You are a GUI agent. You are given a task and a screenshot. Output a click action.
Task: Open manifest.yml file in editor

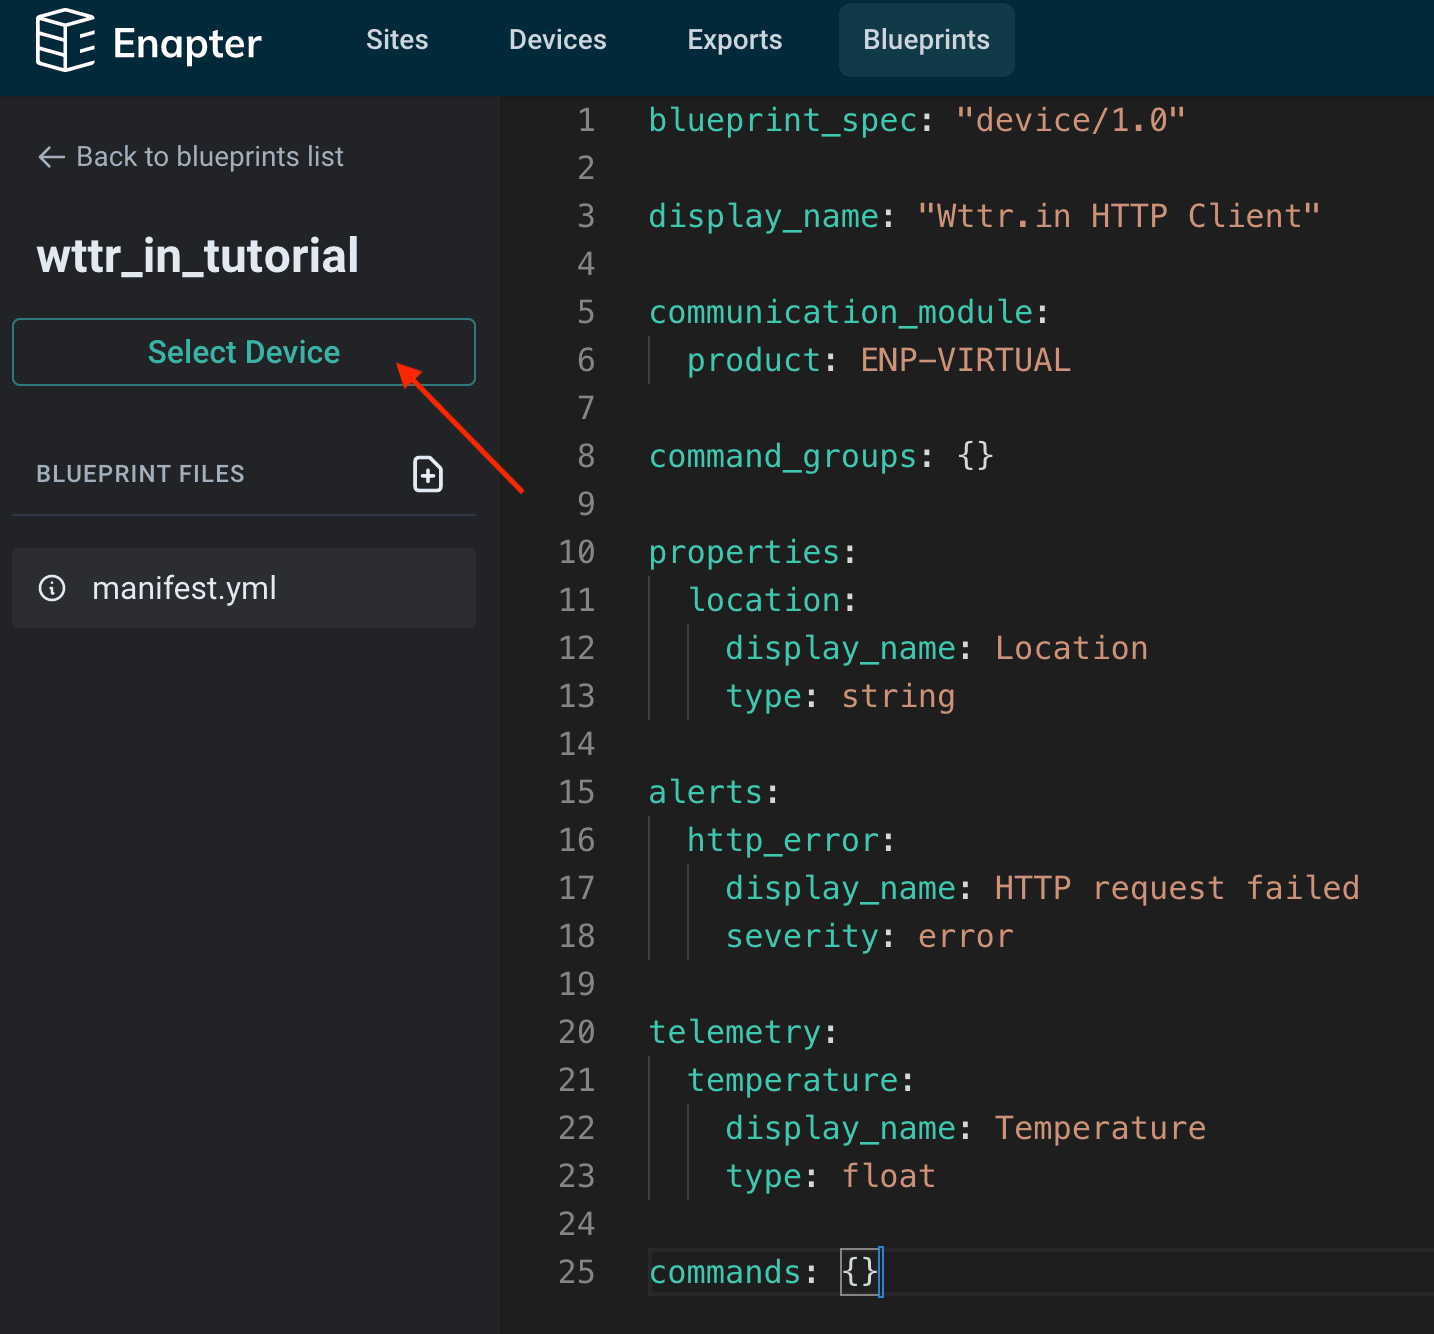coord(184,588)
